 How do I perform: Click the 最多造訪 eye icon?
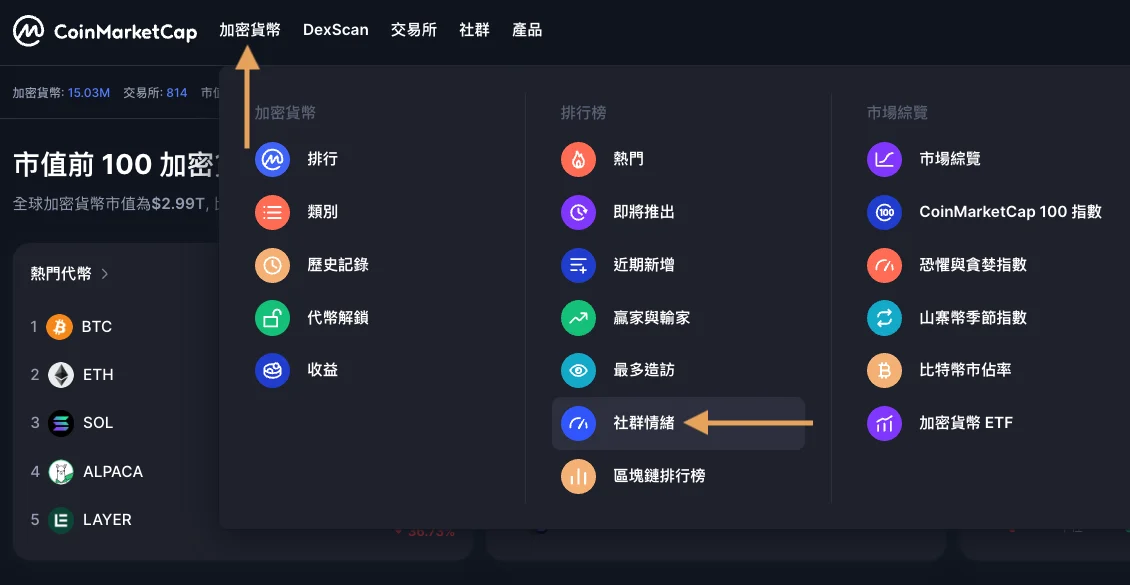pyautogui.click(x=579, y=370)
